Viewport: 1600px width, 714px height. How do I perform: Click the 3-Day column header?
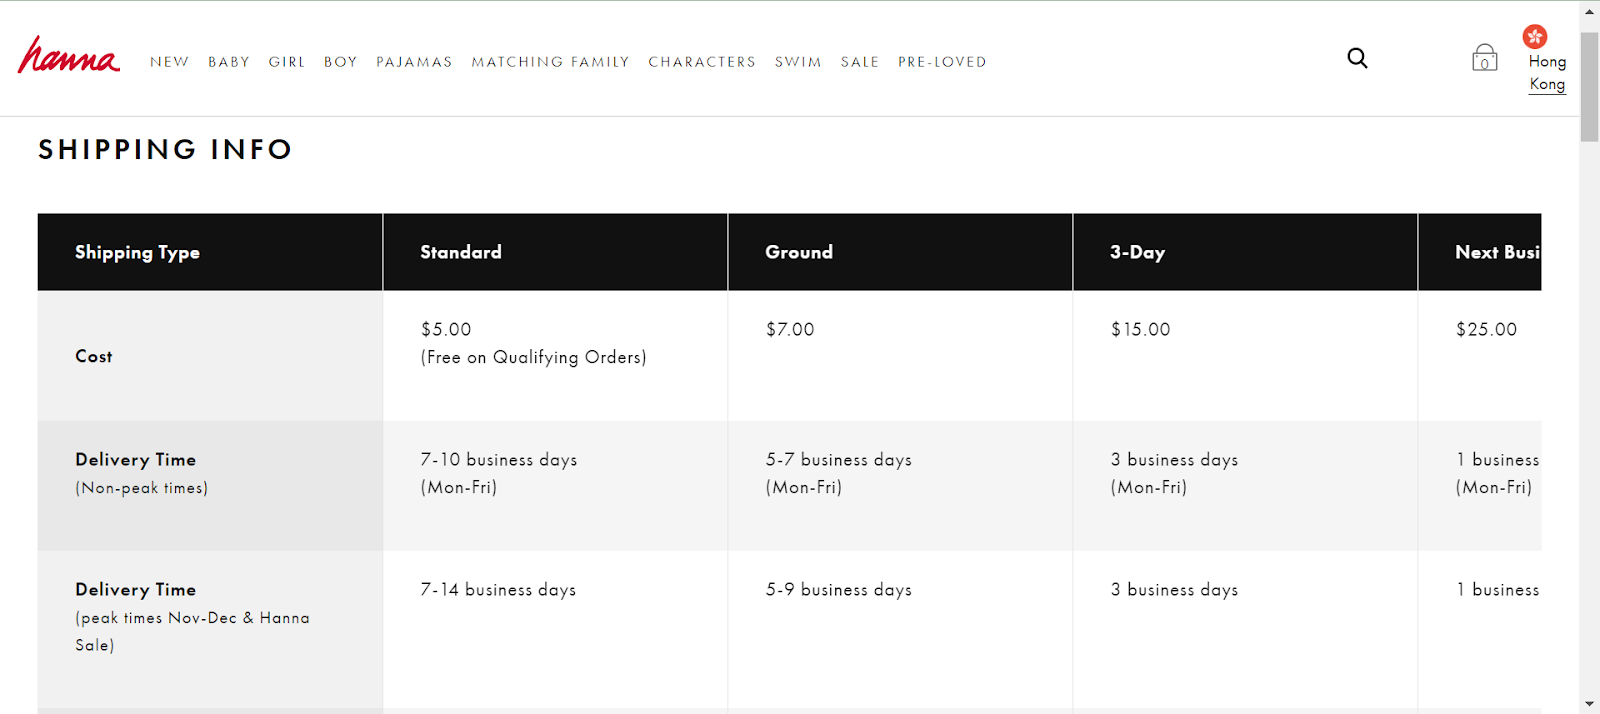point(1137,252)
